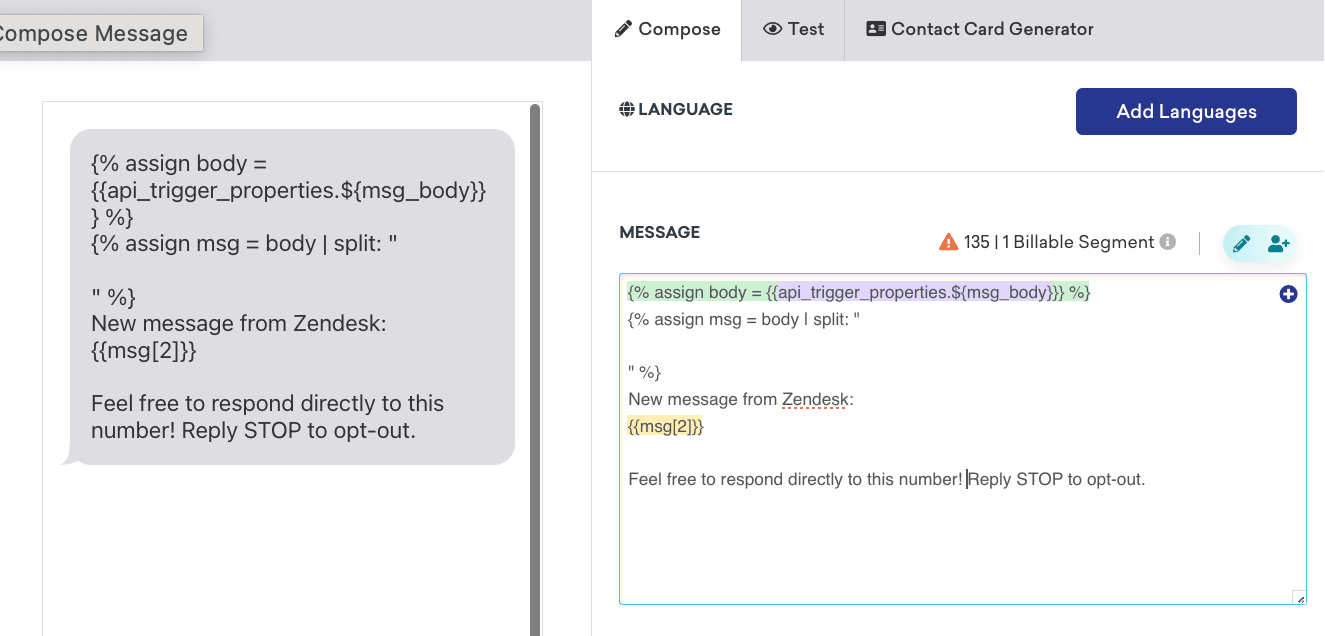
Task: Click the pencil edit icon above message box
Action: 1241,243
